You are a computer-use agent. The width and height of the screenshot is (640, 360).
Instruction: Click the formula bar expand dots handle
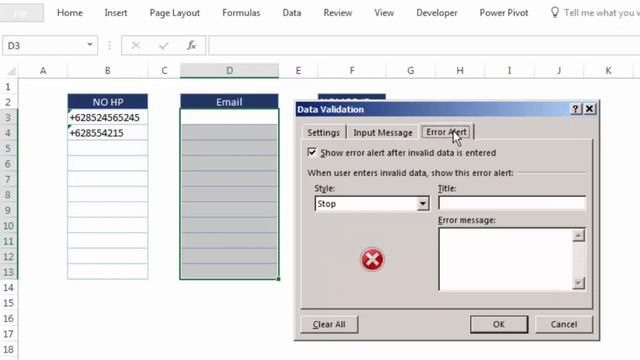[109, 45]
